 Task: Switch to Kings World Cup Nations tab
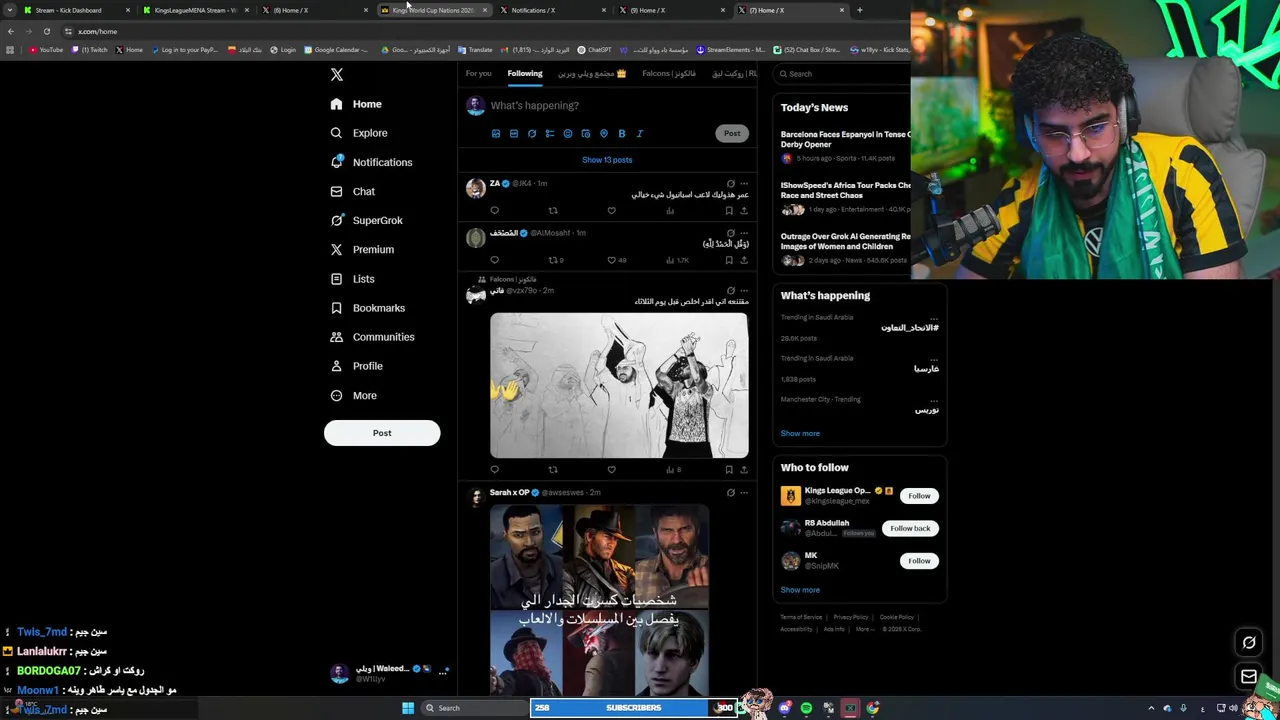pos(434,10)
